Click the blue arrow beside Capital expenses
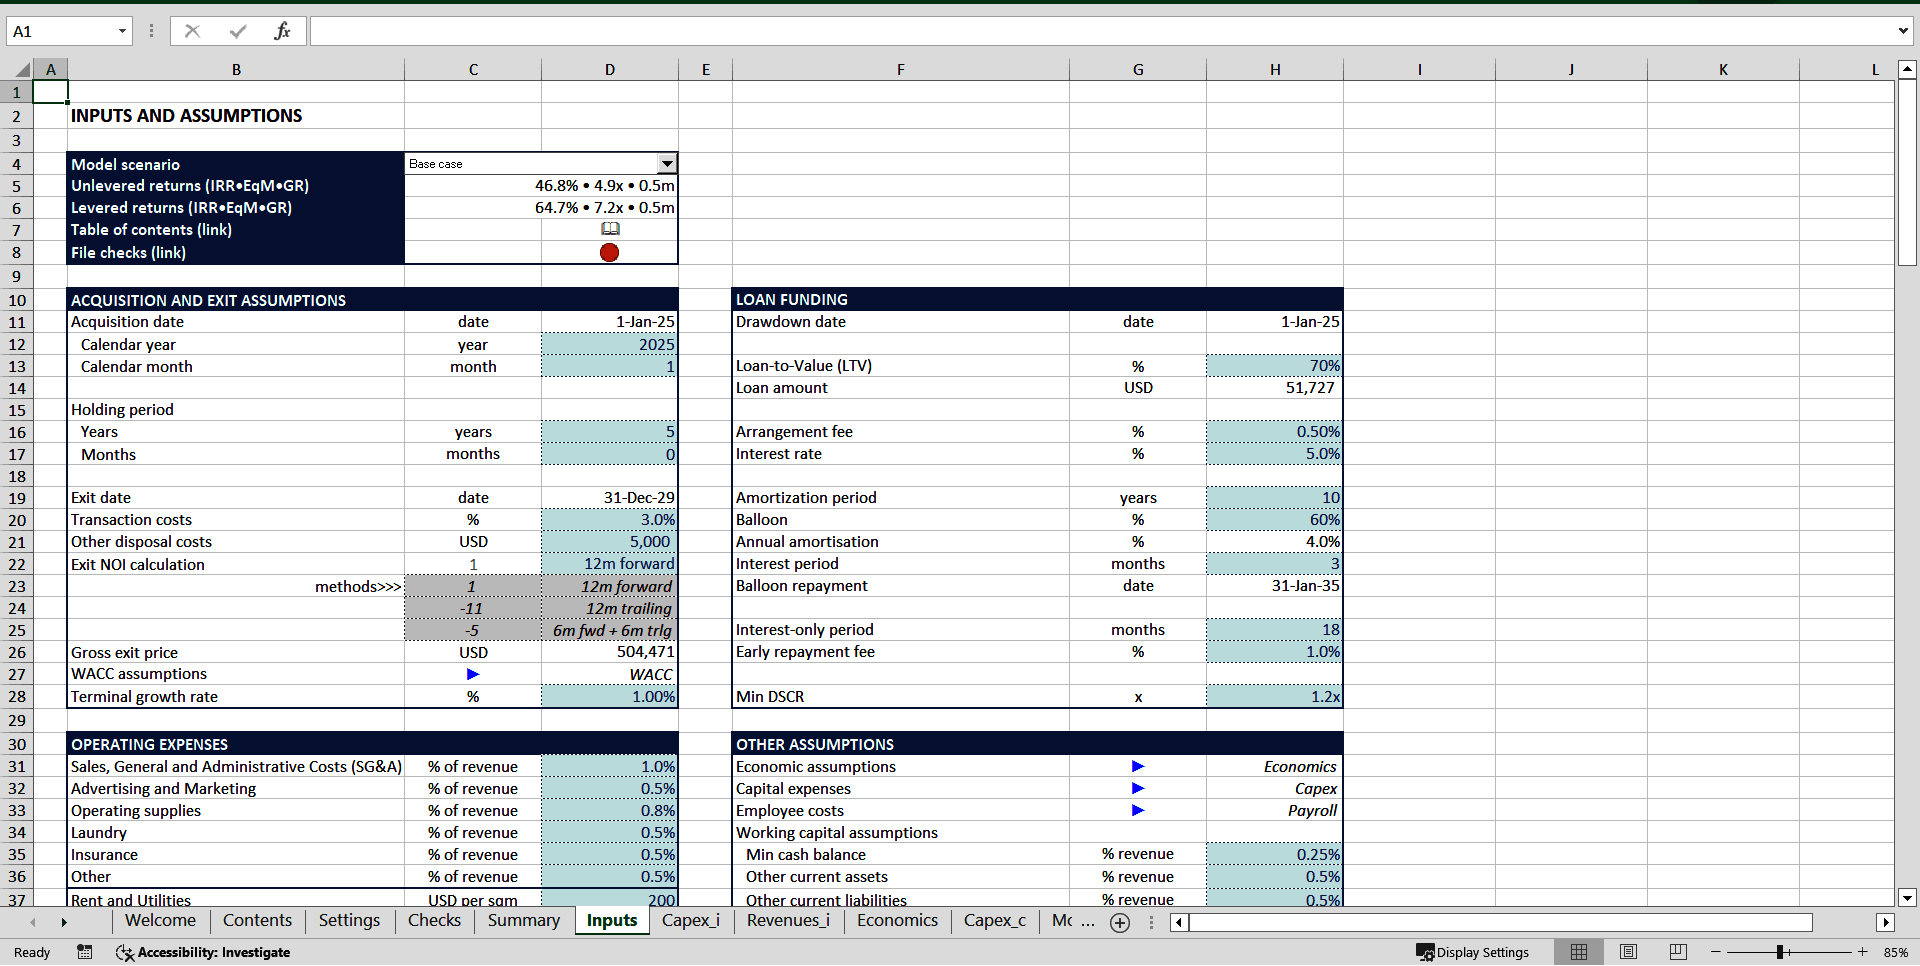The width and height of the screenshot is (1920, 966). 1138,788
